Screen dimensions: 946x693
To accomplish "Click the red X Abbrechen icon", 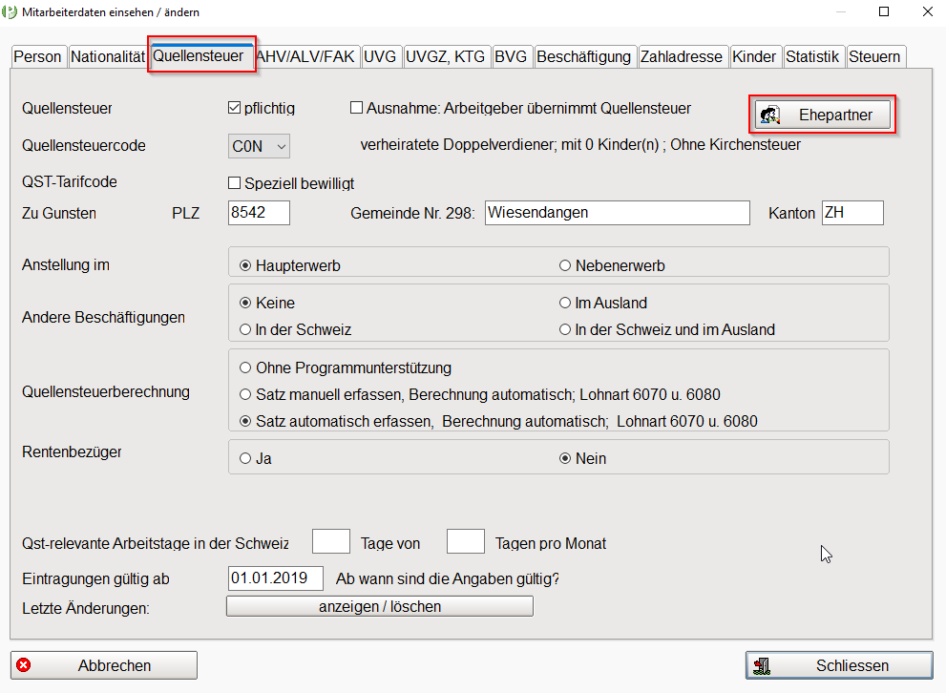I will pos(24,665).
